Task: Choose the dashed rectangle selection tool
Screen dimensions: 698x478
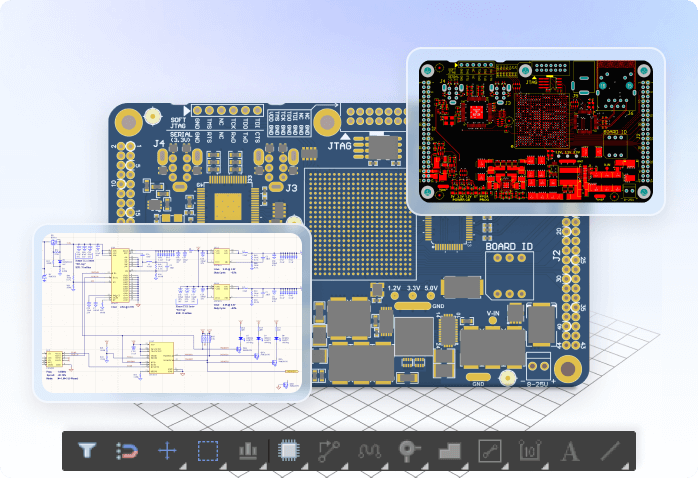Action: click(x=207, y=450)
